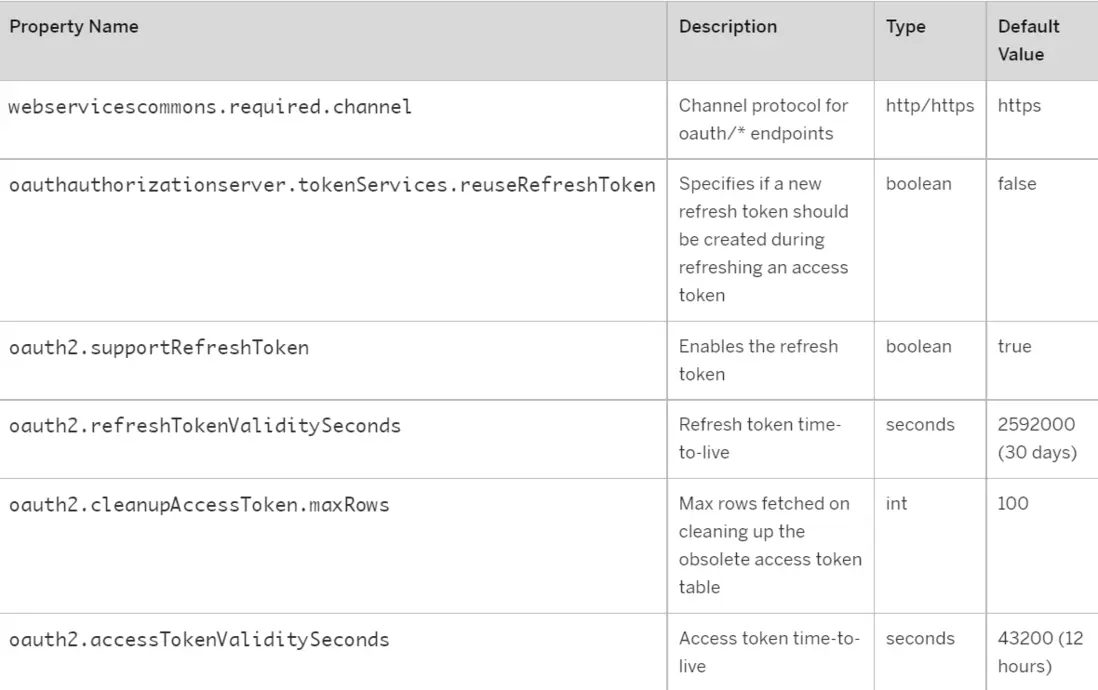Click the 'int' type cell

tap(896, 504)
